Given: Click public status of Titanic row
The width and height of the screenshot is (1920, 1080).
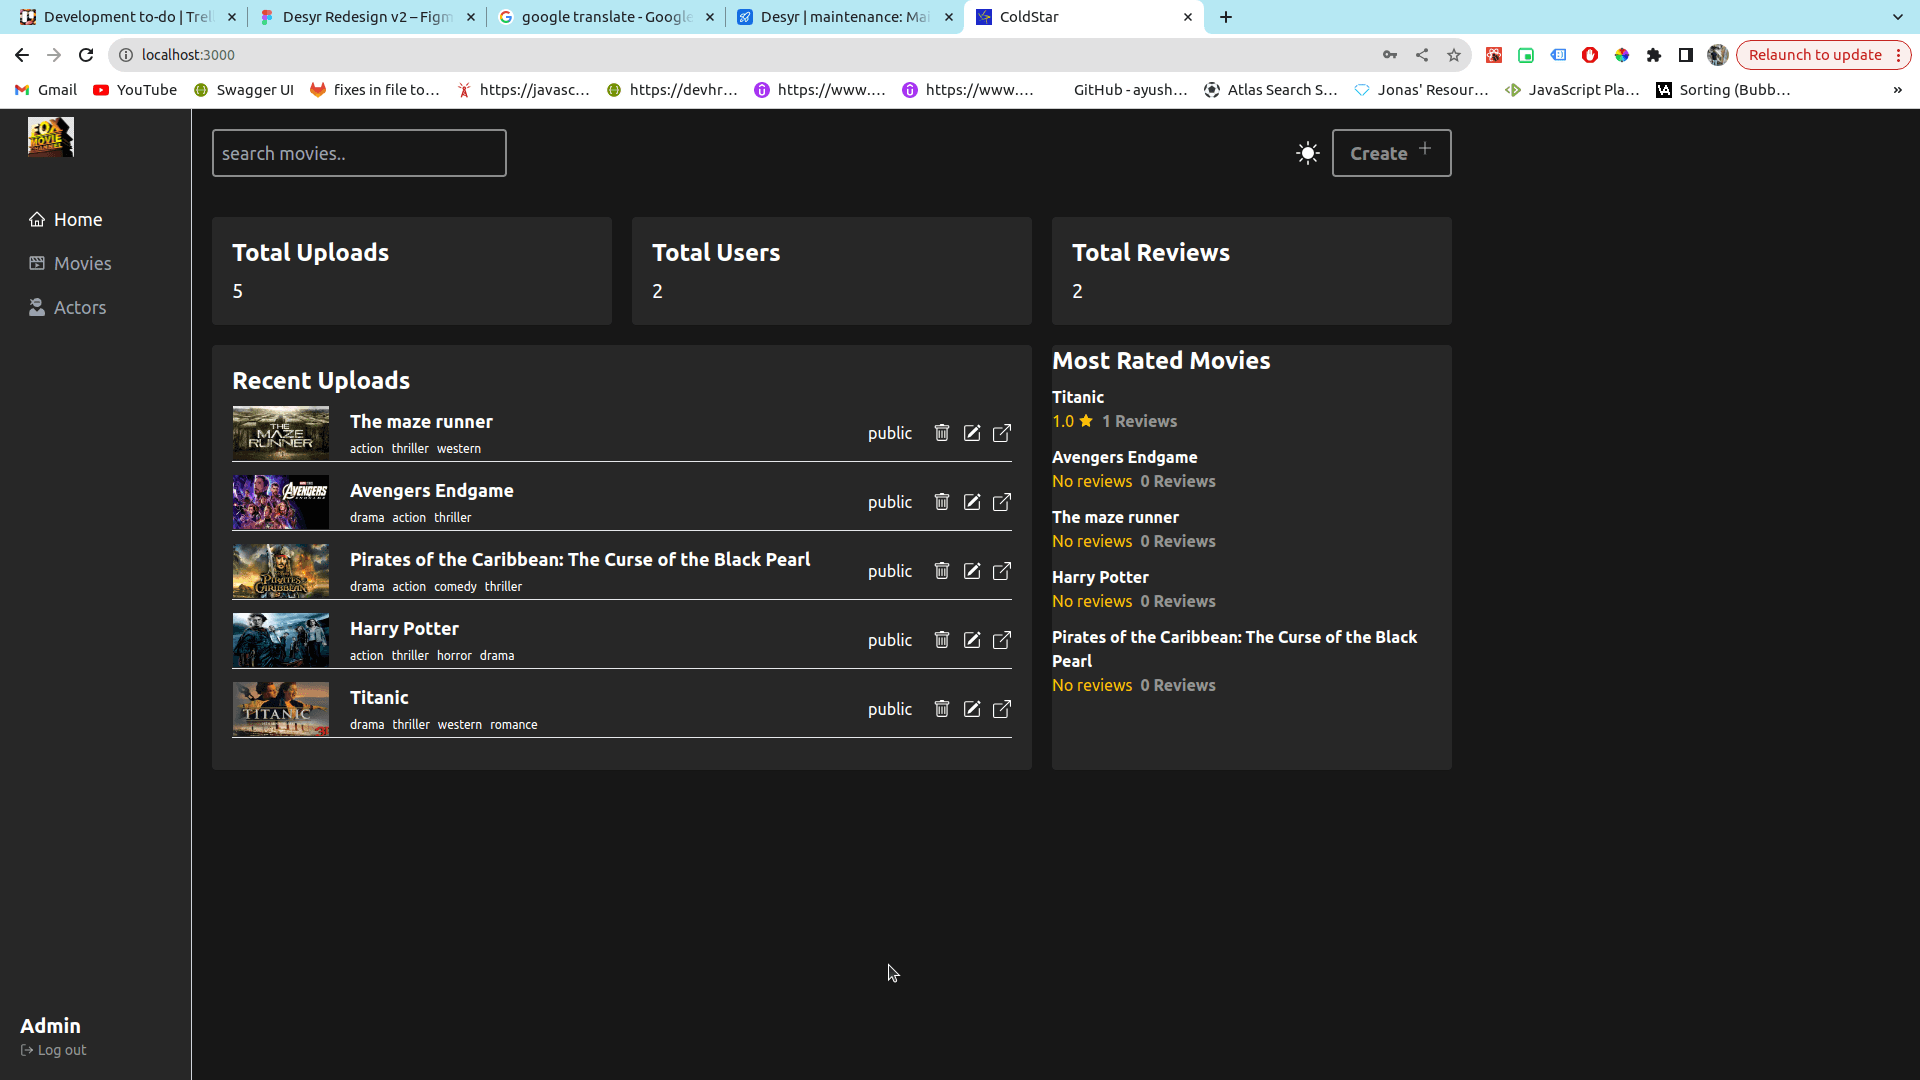Looking at the screenshot, I should pos(890,709).
